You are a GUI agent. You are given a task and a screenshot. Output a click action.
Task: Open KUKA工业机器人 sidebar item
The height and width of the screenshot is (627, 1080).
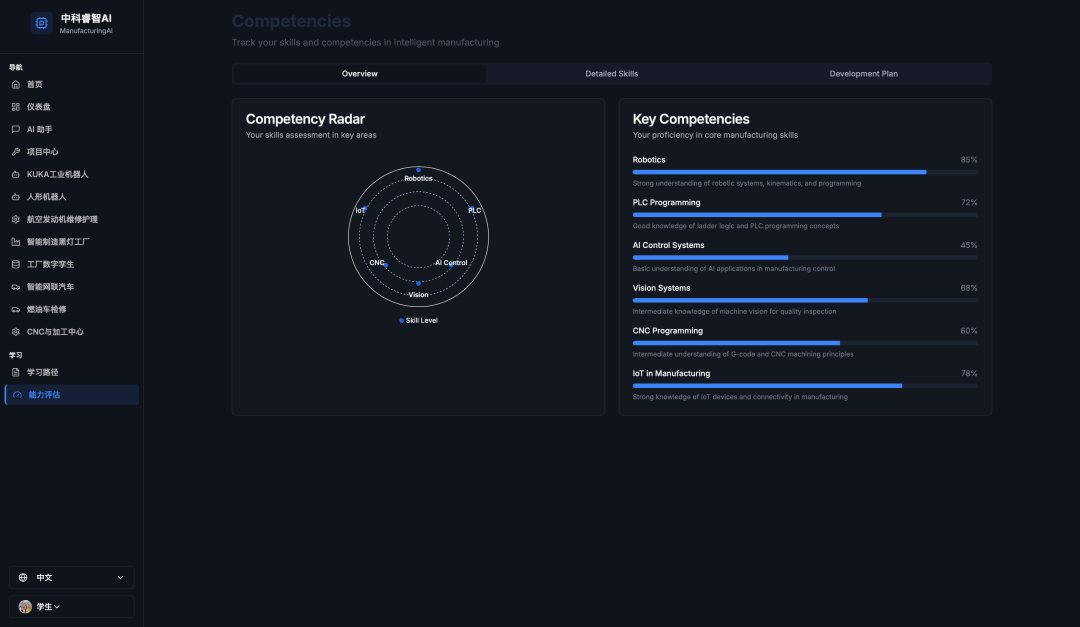point(57,174)
